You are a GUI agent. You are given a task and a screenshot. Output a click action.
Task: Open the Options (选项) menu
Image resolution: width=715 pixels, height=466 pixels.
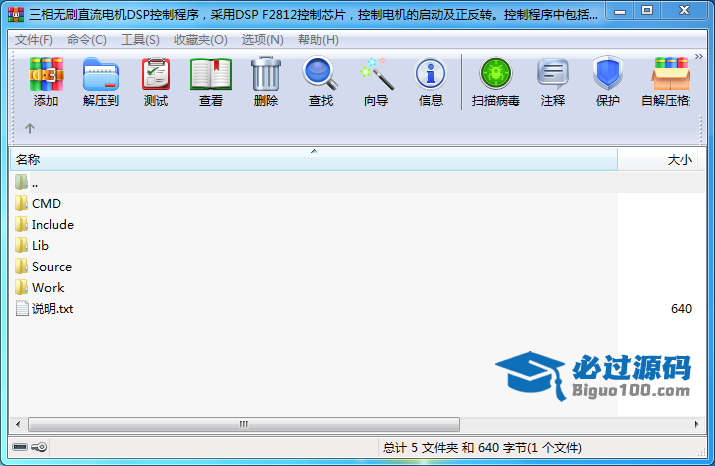pos(262,40)
